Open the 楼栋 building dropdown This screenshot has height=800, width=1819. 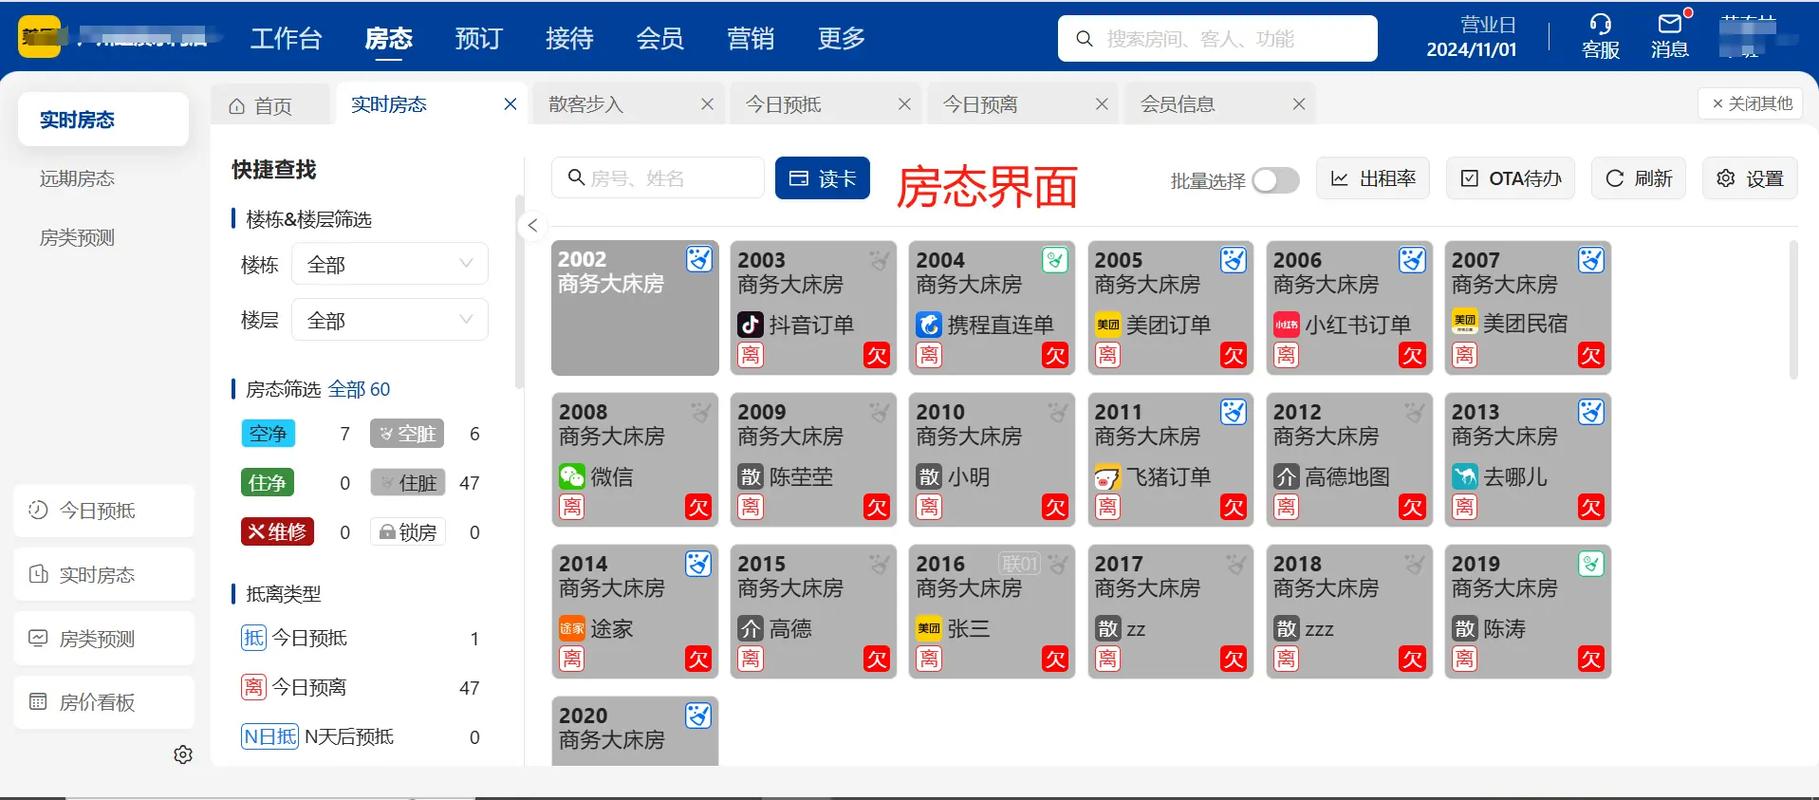(390, 264)
